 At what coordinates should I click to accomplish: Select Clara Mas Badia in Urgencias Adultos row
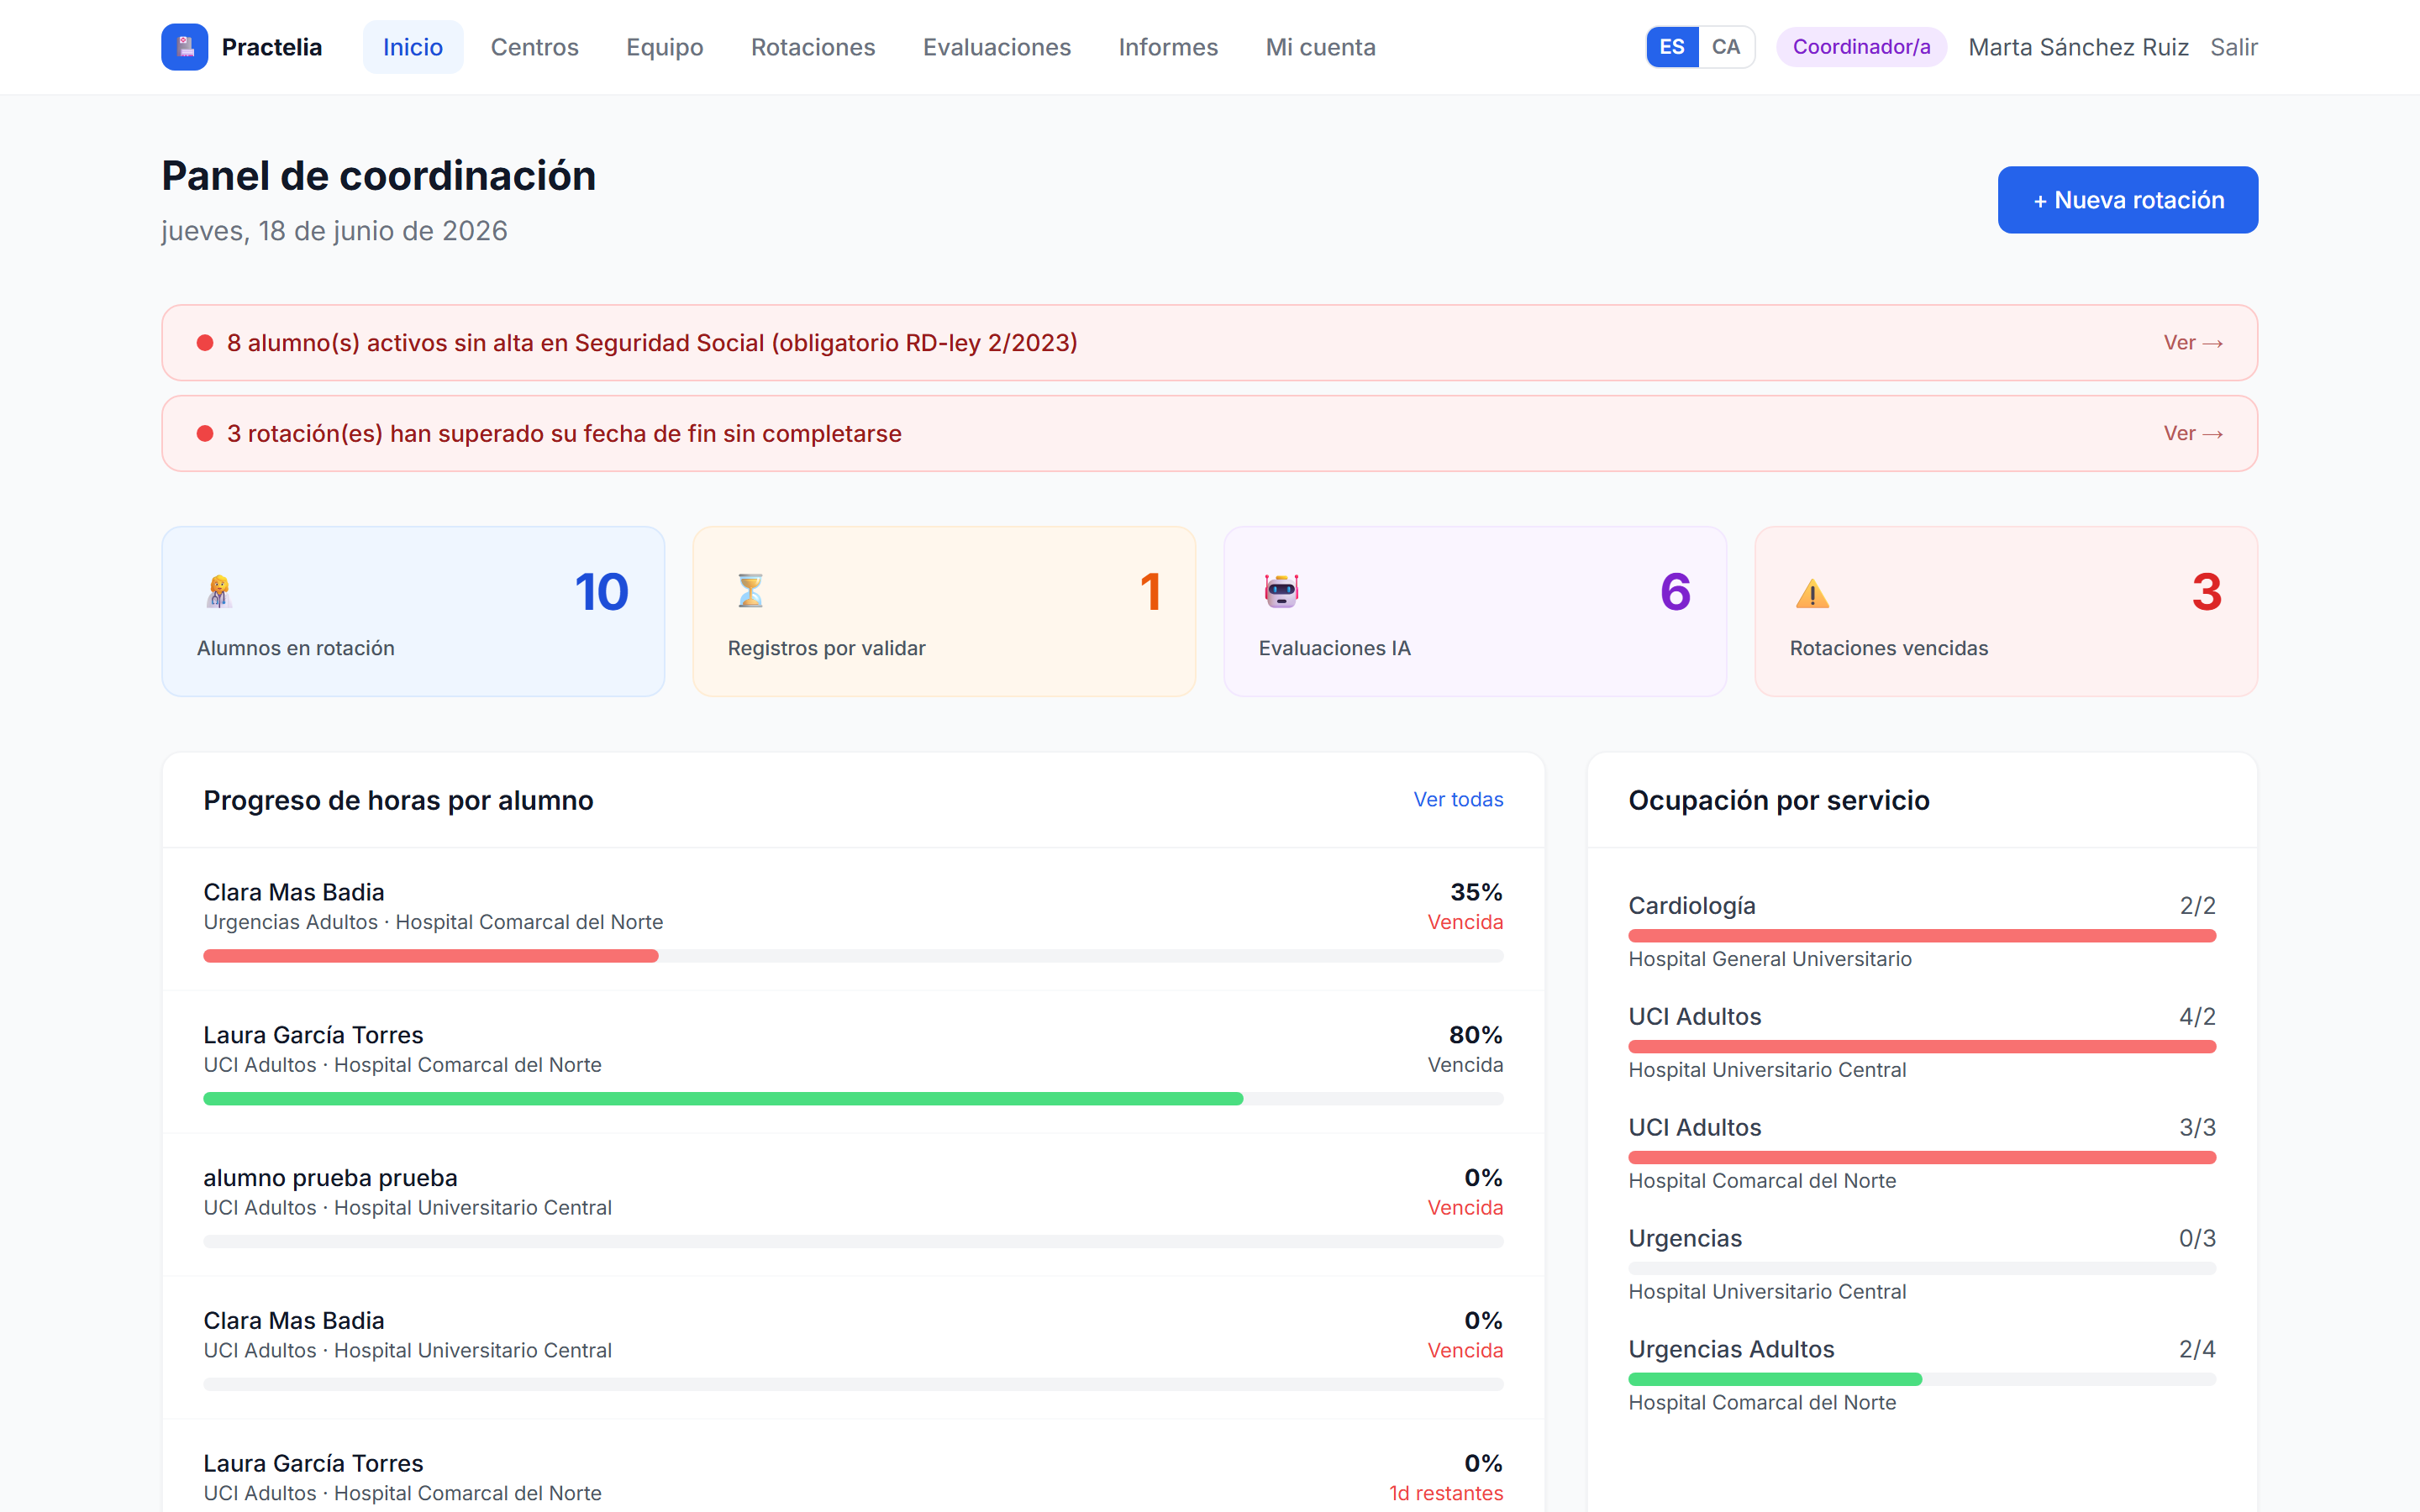click(x=853, y=920)
